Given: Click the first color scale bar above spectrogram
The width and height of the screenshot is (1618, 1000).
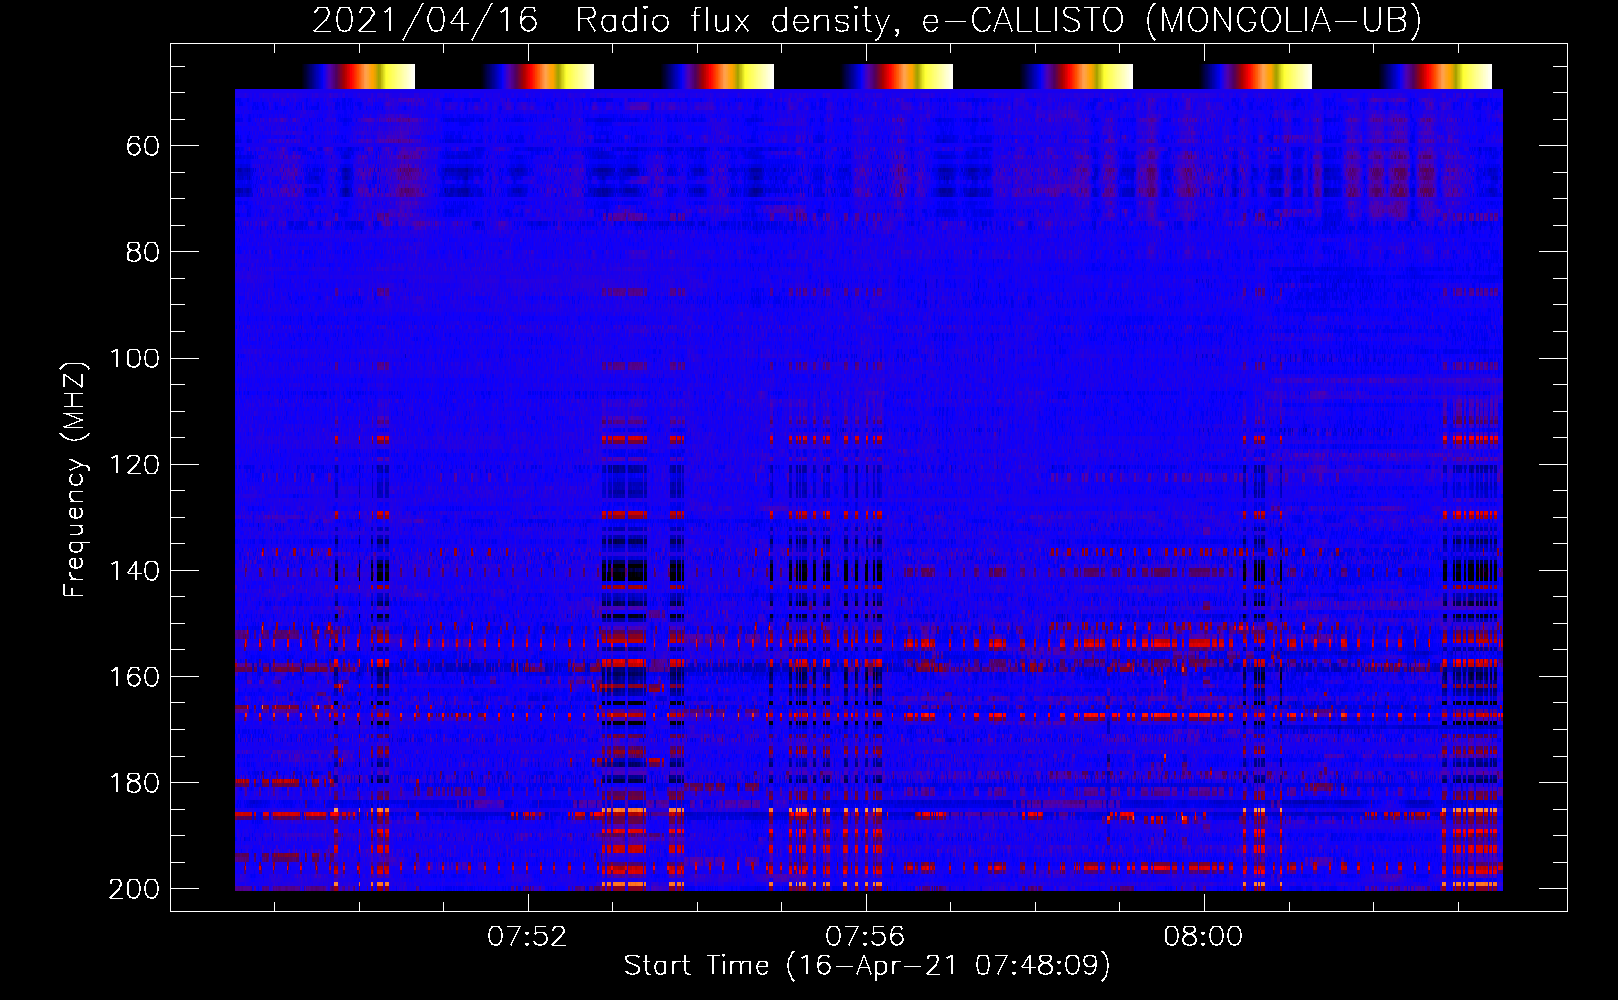Looking at the screenshot, I should (358, 76).
